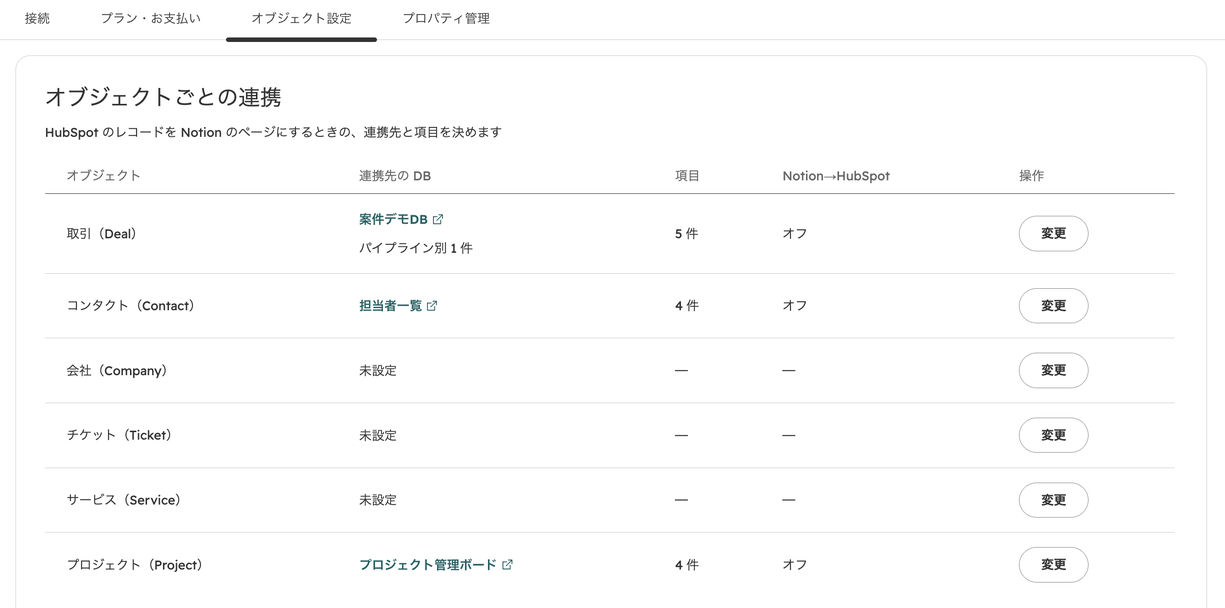Click the 操作 column header

coord(1031,176)
